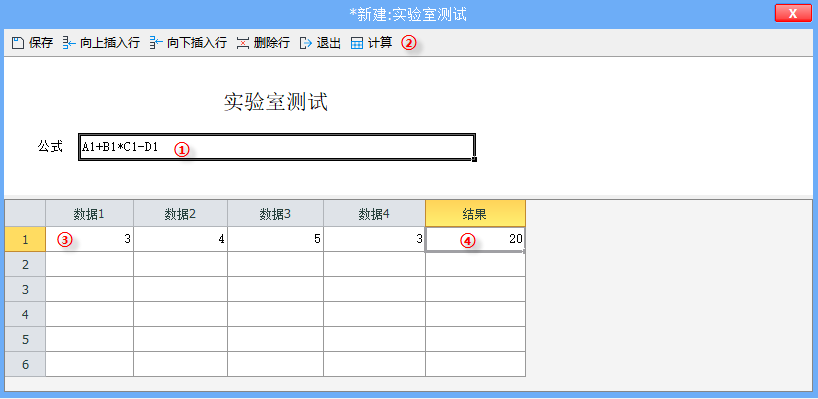The height and width of the screenshot is (399, 818).
Task: Click the 向下插入行 toolbar label
Action: click(197, 43)
